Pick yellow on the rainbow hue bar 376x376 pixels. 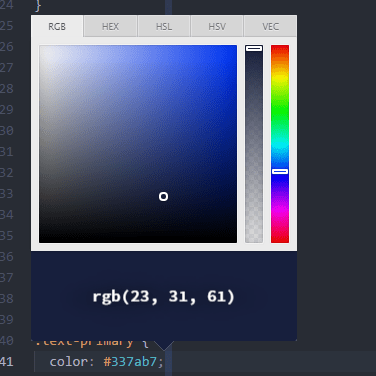280,79
